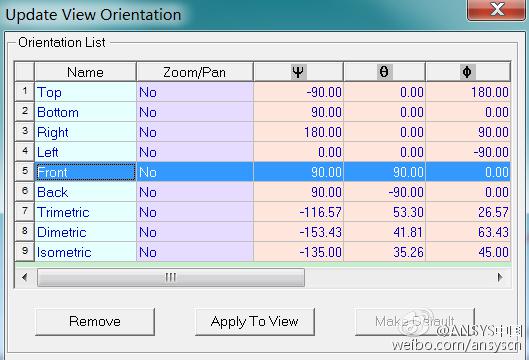Click Phi value 90.00 for Right

click(468, 132)
